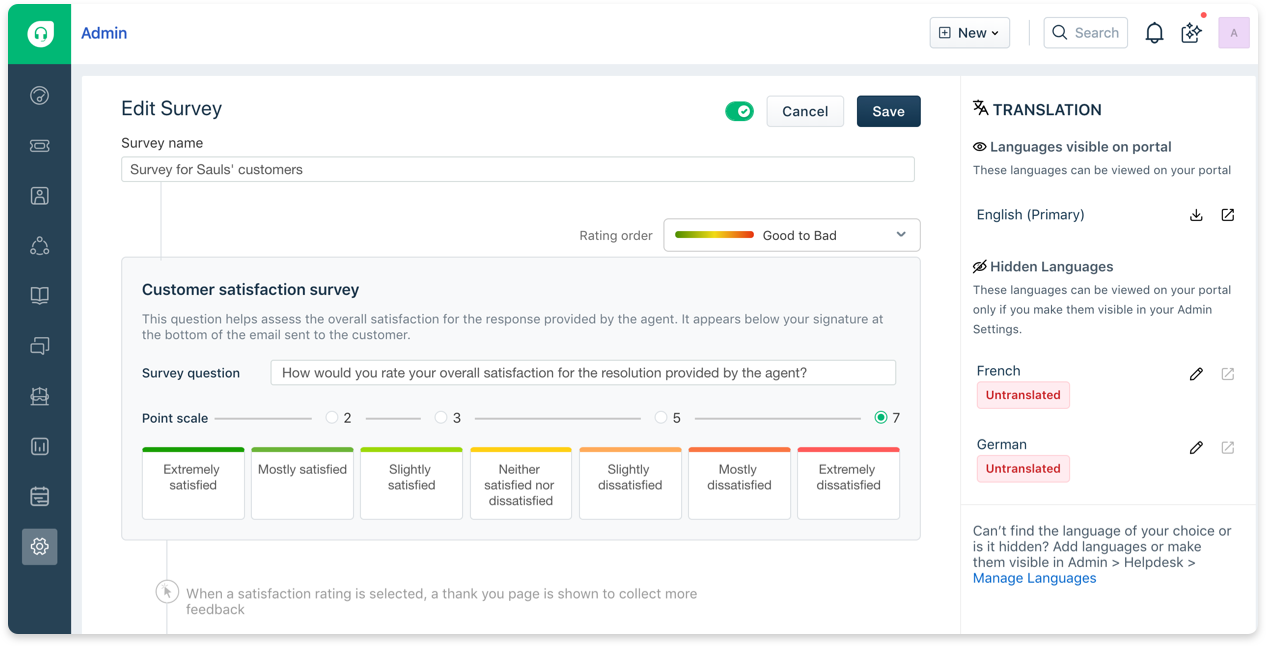Screen dimensions: 1266x646
Task: Open Admin Settings with the gear icon
Action: [x=39, y=547]
